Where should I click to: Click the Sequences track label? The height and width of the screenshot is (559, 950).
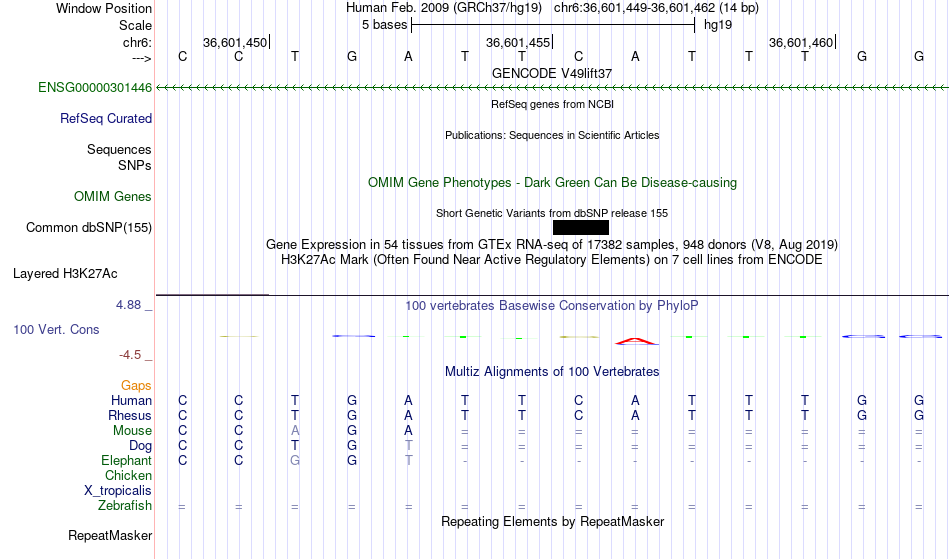[x=119, y=150]
